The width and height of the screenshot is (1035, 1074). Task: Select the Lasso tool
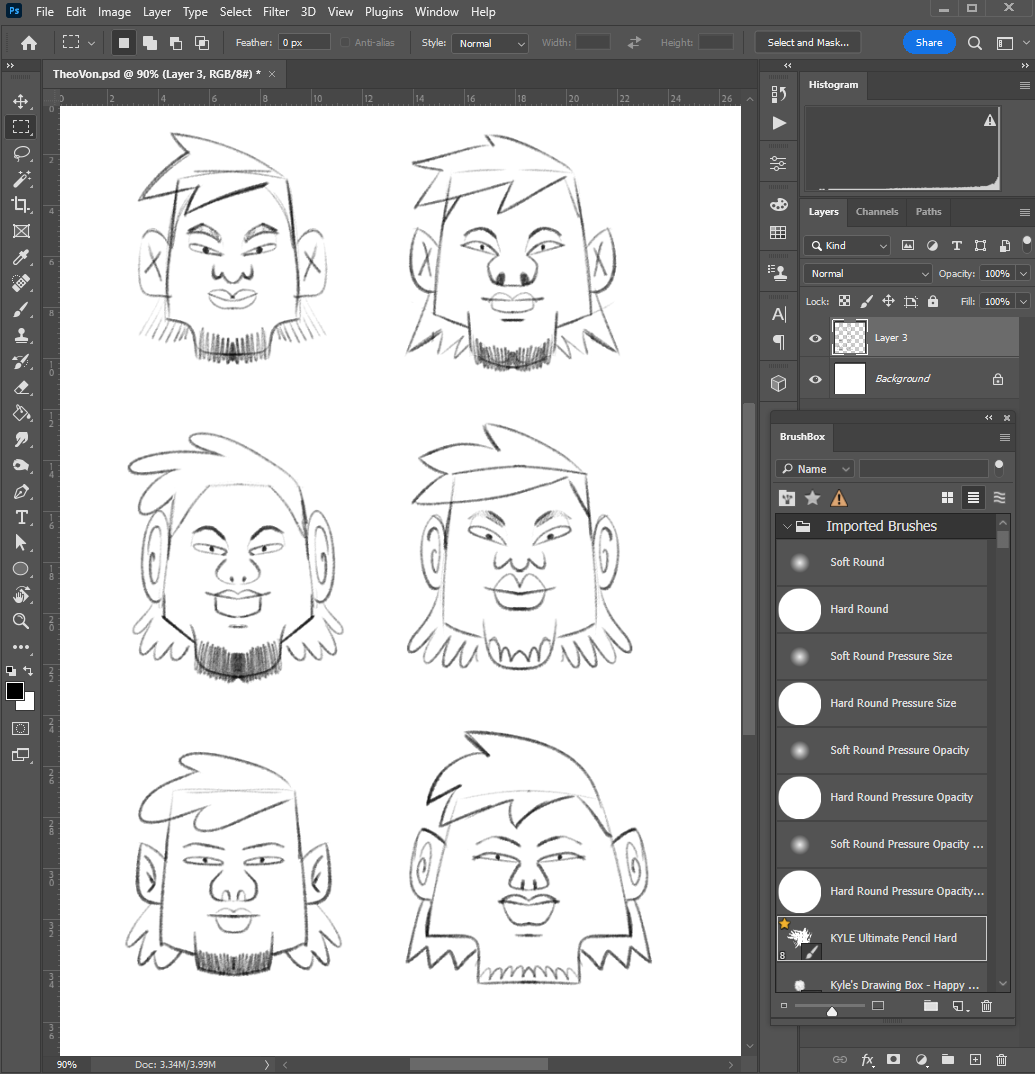coord(21,153)
